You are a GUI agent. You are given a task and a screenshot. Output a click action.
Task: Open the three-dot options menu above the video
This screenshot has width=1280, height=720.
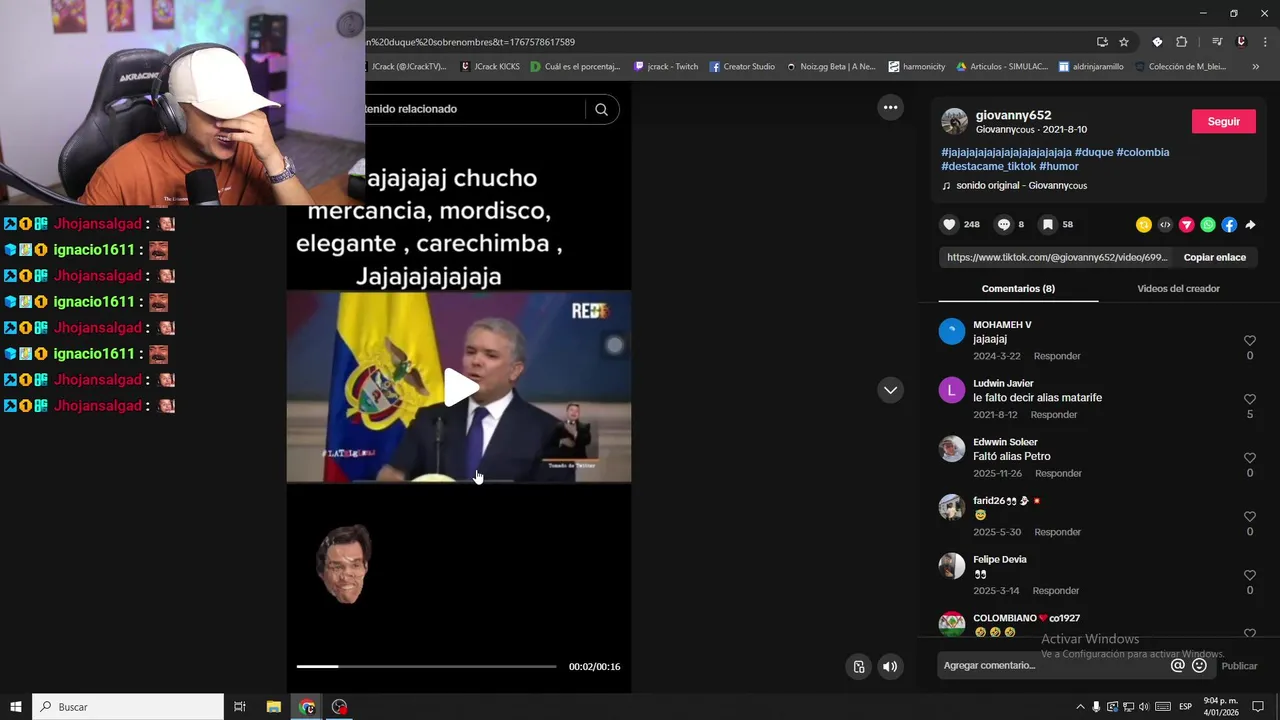[890, 107]
